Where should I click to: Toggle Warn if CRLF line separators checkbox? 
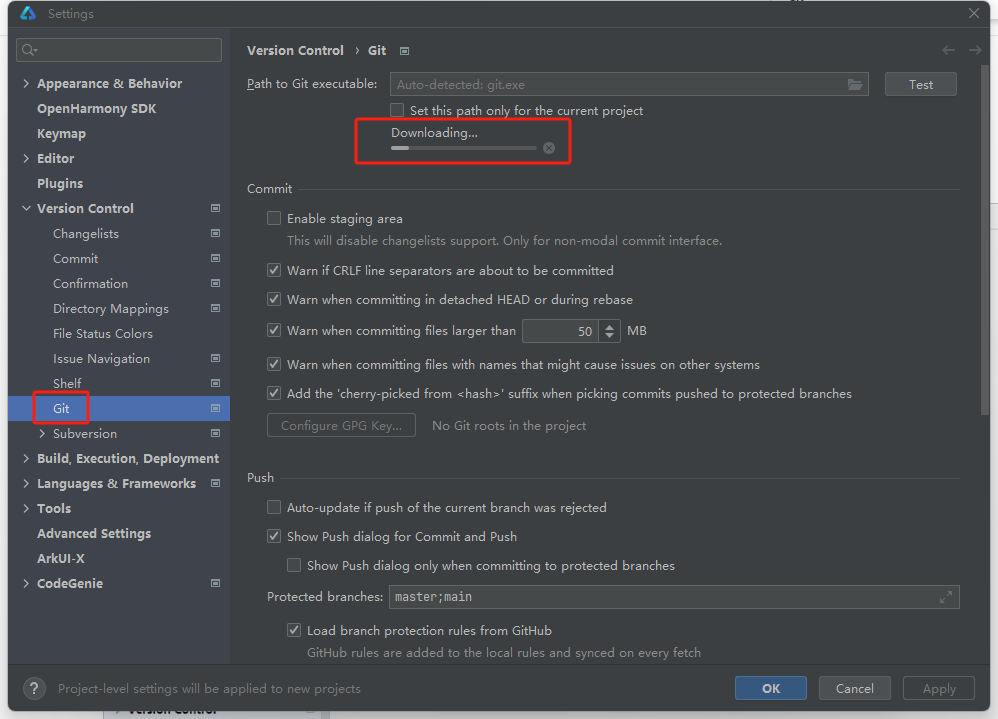coord(274,270)
